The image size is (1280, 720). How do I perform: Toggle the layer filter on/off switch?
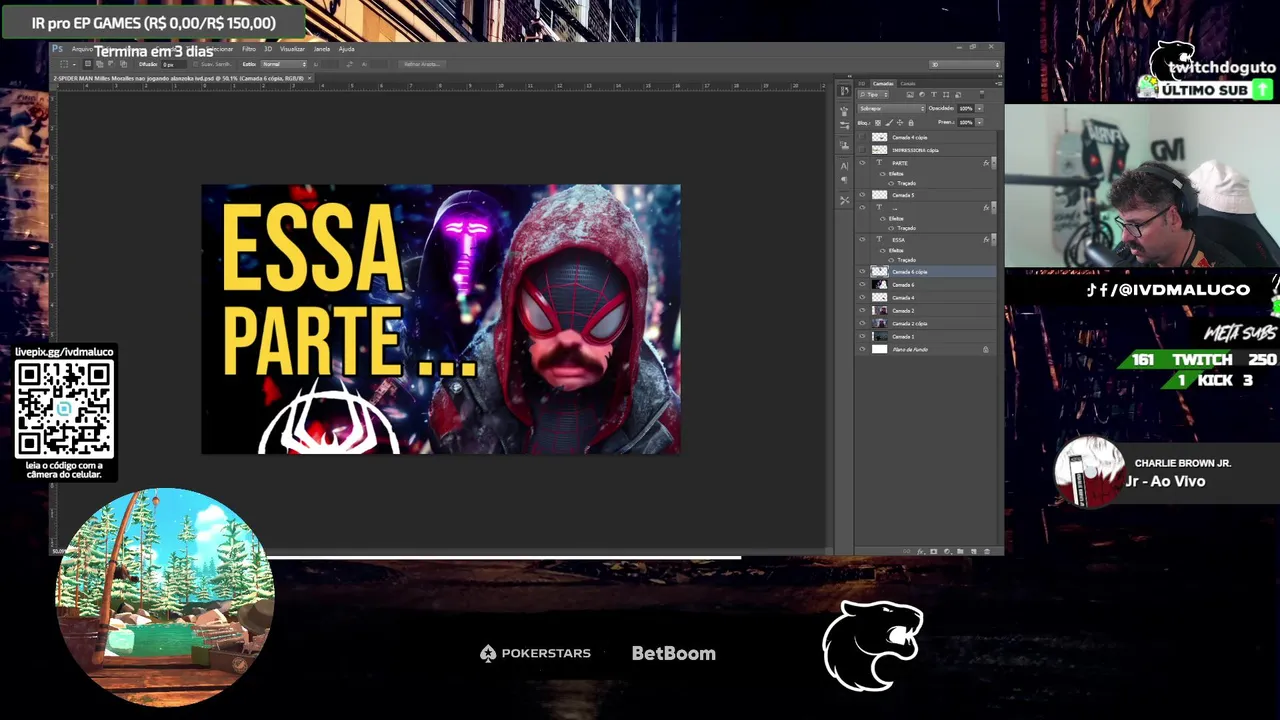coord(982,95)
